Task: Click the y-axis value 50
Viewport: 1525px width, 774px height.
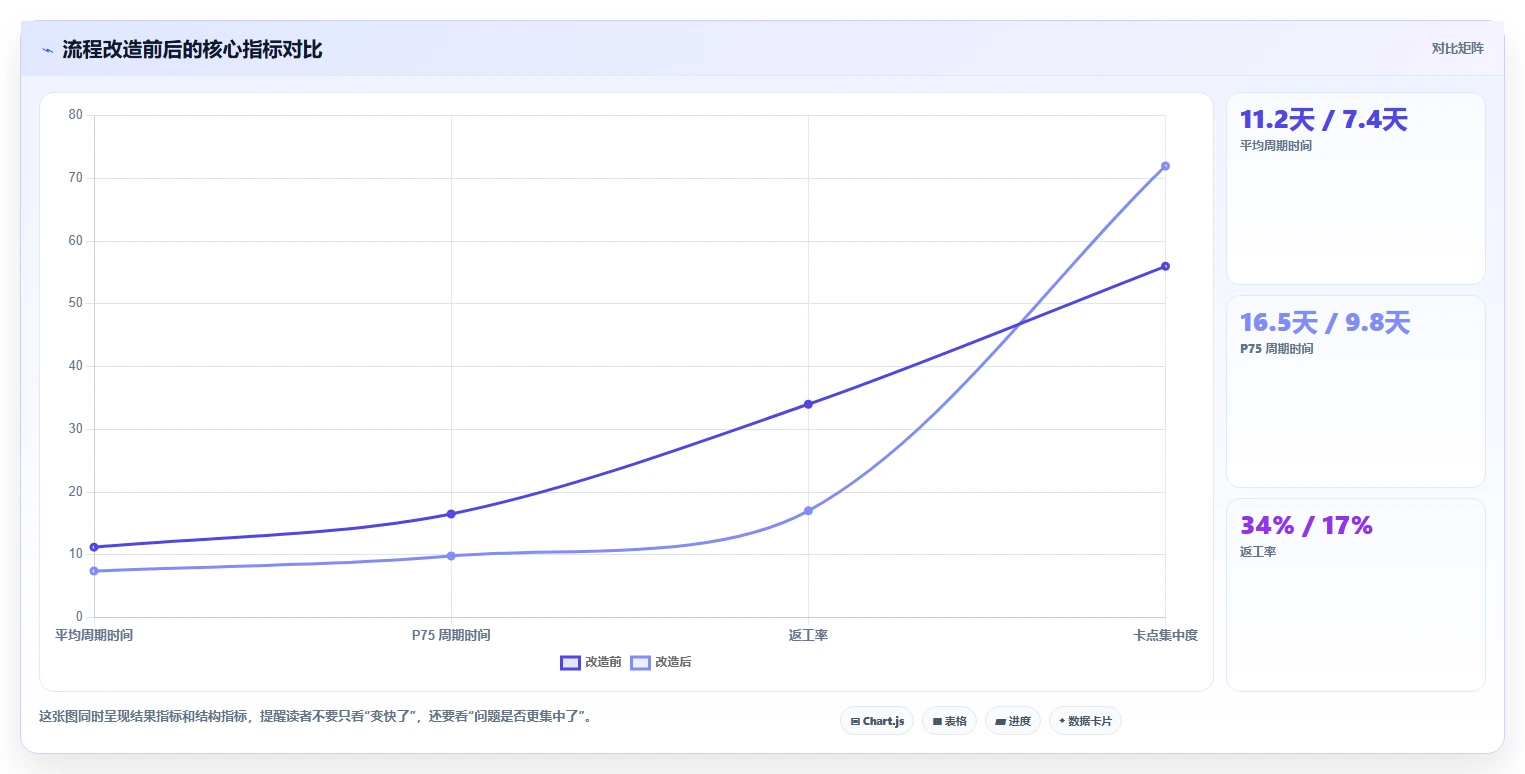Action: pos(76,303)
